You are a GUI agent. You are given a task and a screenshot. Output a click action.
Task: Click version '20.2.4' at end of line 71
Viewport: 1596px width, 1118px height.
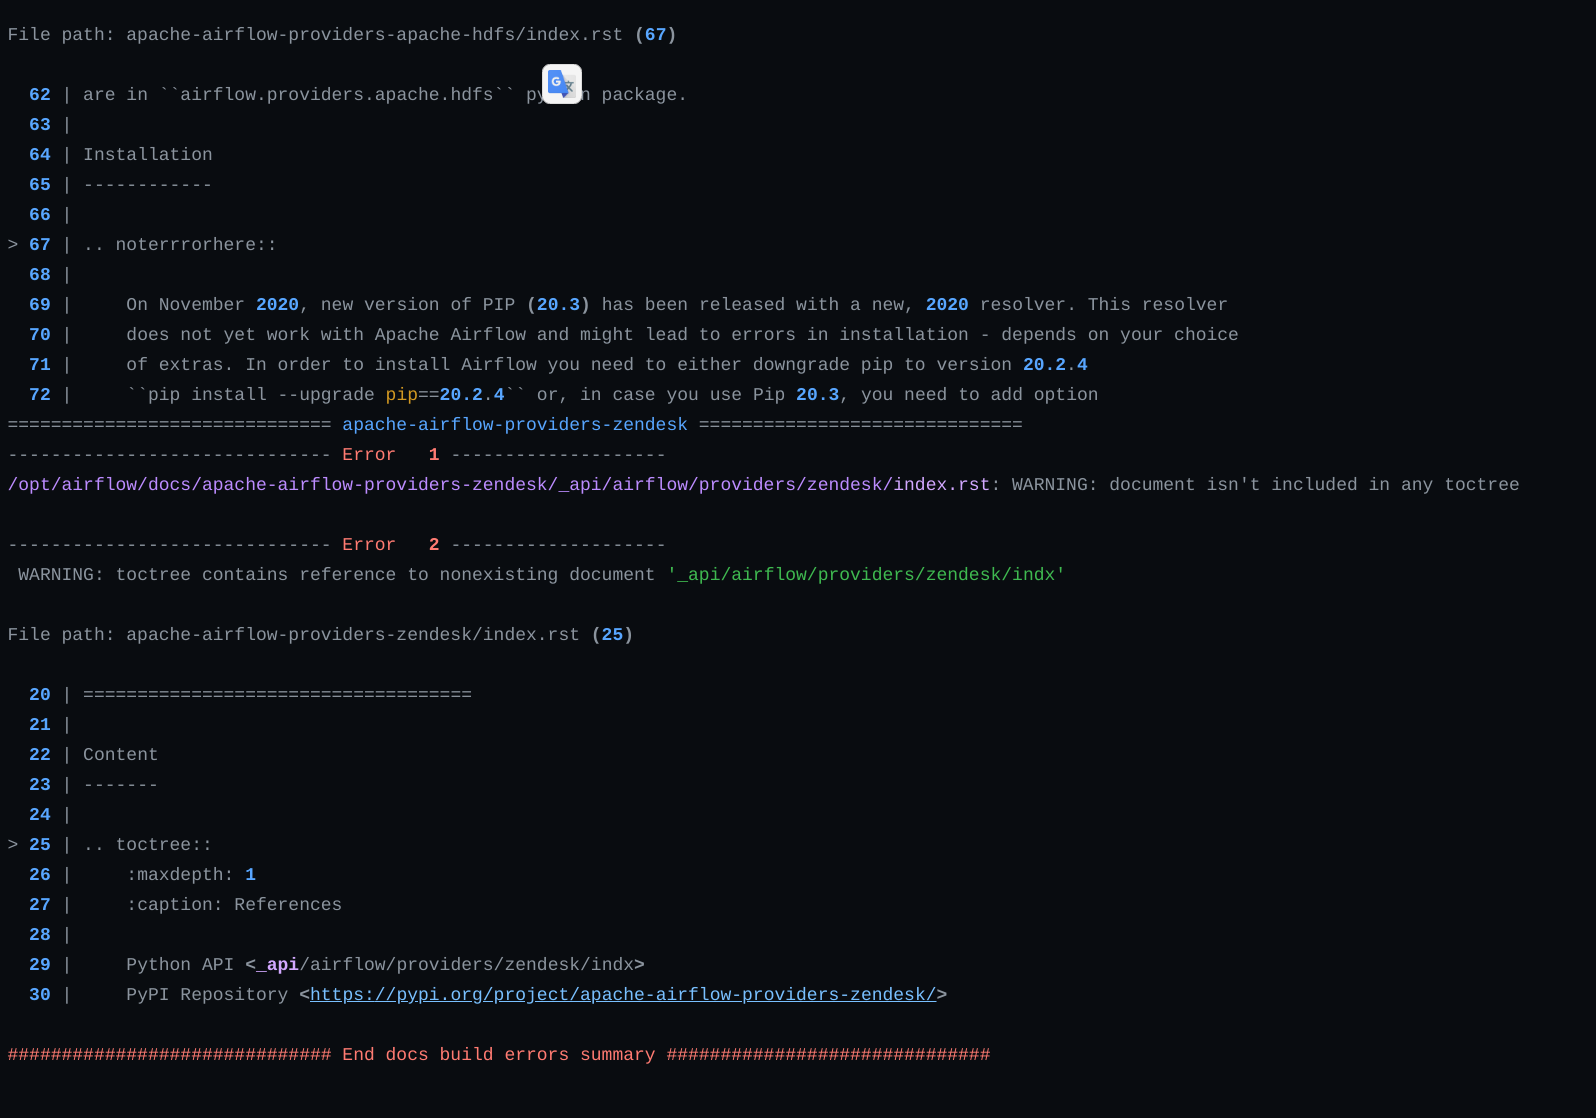click(1055, 364)
